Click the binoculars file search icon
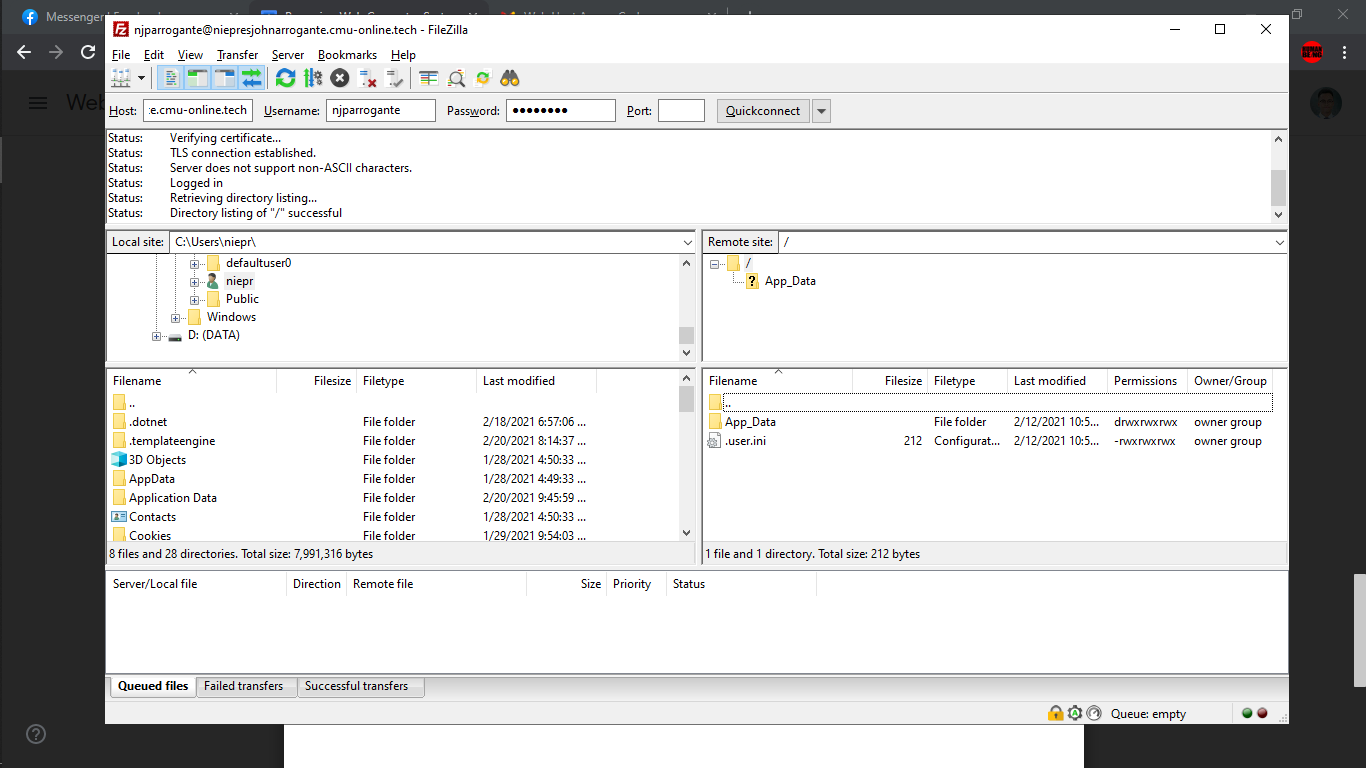This screenshot has width=1366, height=768. [510, 78]
